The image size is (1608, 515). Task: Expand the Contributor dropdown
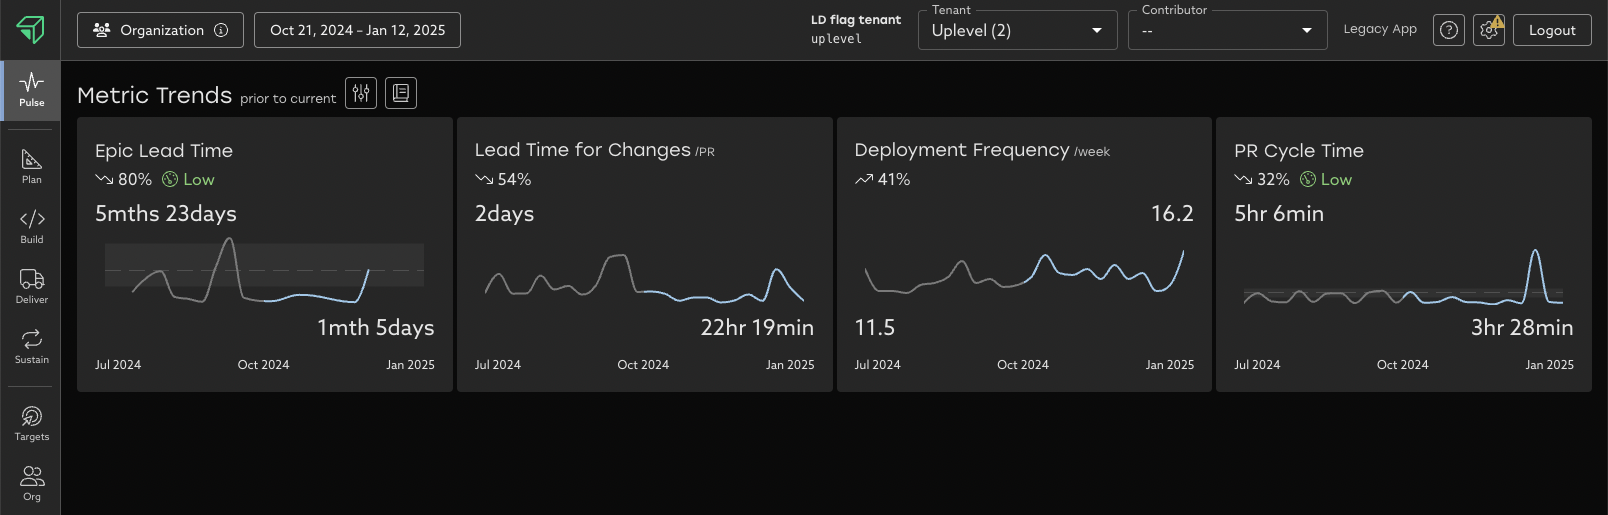[1227, 30]
